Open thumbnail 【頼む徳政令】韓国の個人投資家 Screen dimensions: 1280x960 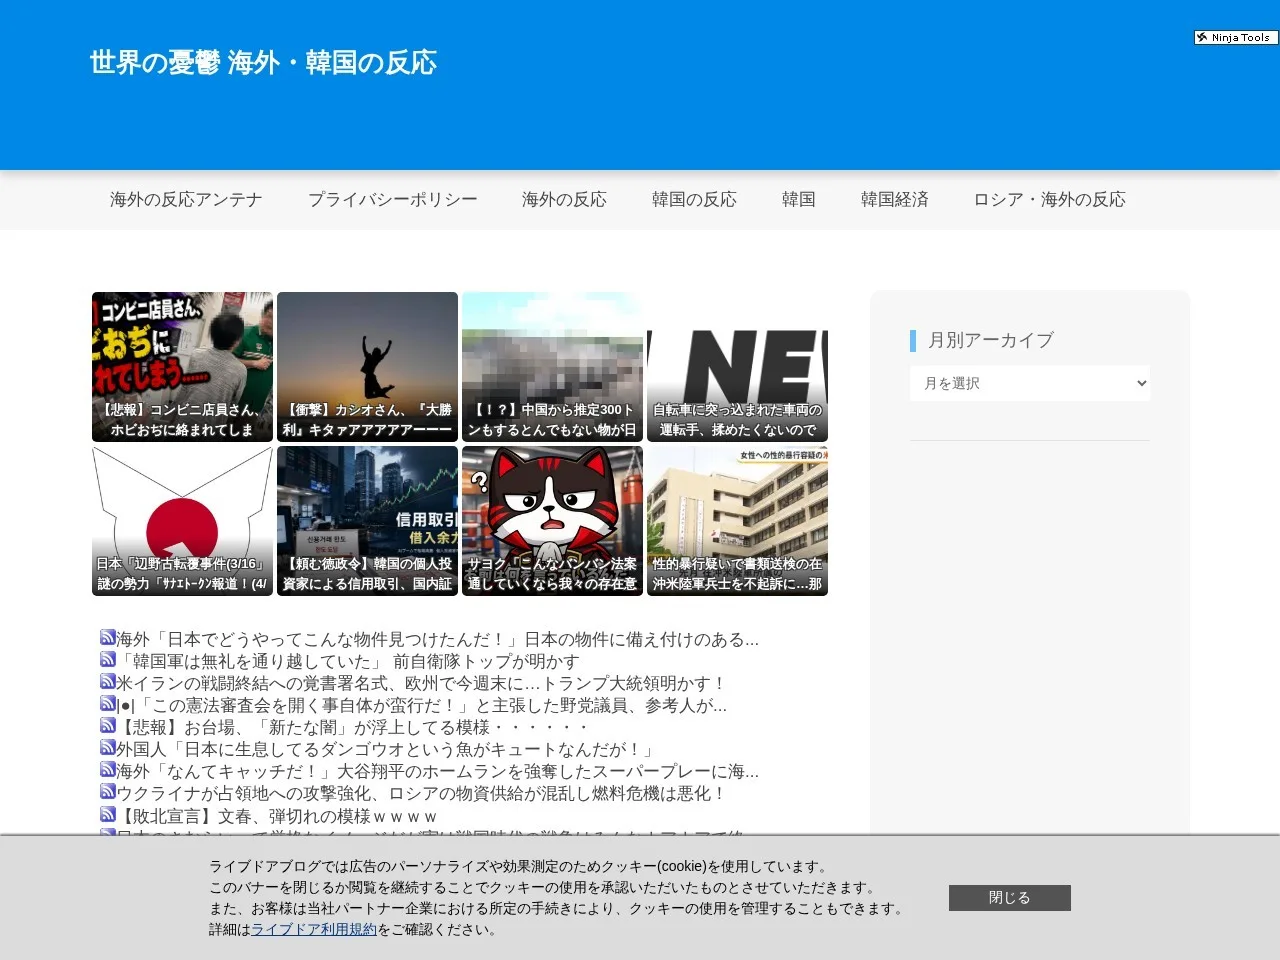pos(367,521)
